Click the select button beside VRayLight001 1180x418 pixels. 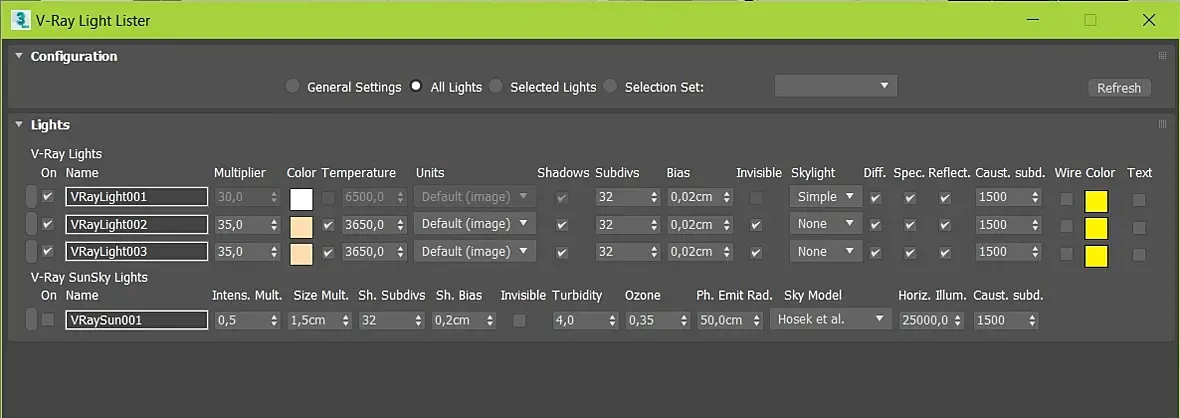click(31, 197)
